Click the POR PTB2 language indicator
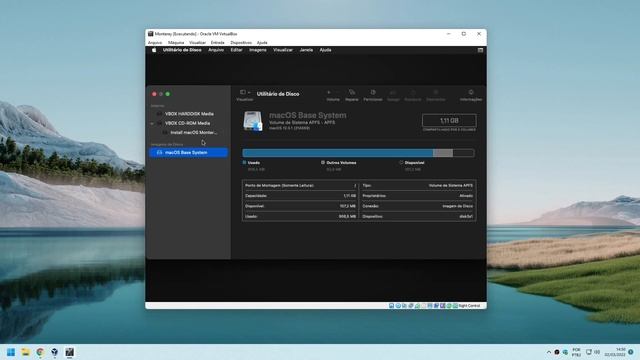640x360 pixels. [576, 352]
